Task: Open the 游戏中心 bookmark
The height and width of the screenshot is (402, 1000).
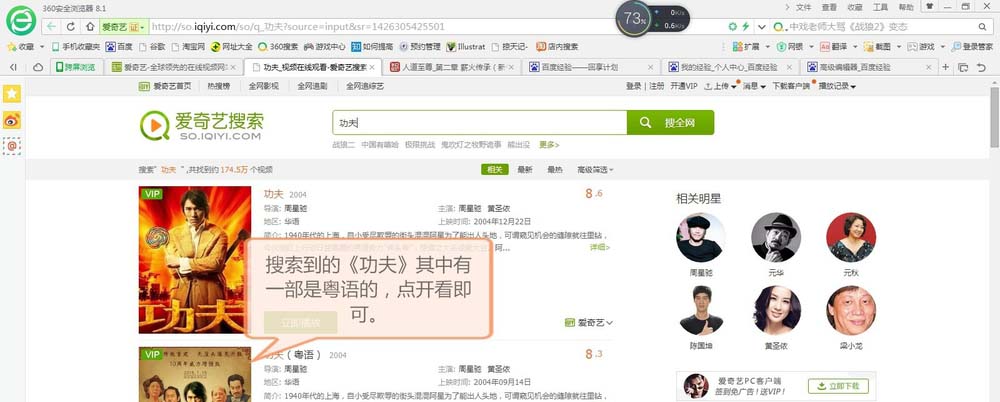Action: pyautogui.click(x=325, y=47)
